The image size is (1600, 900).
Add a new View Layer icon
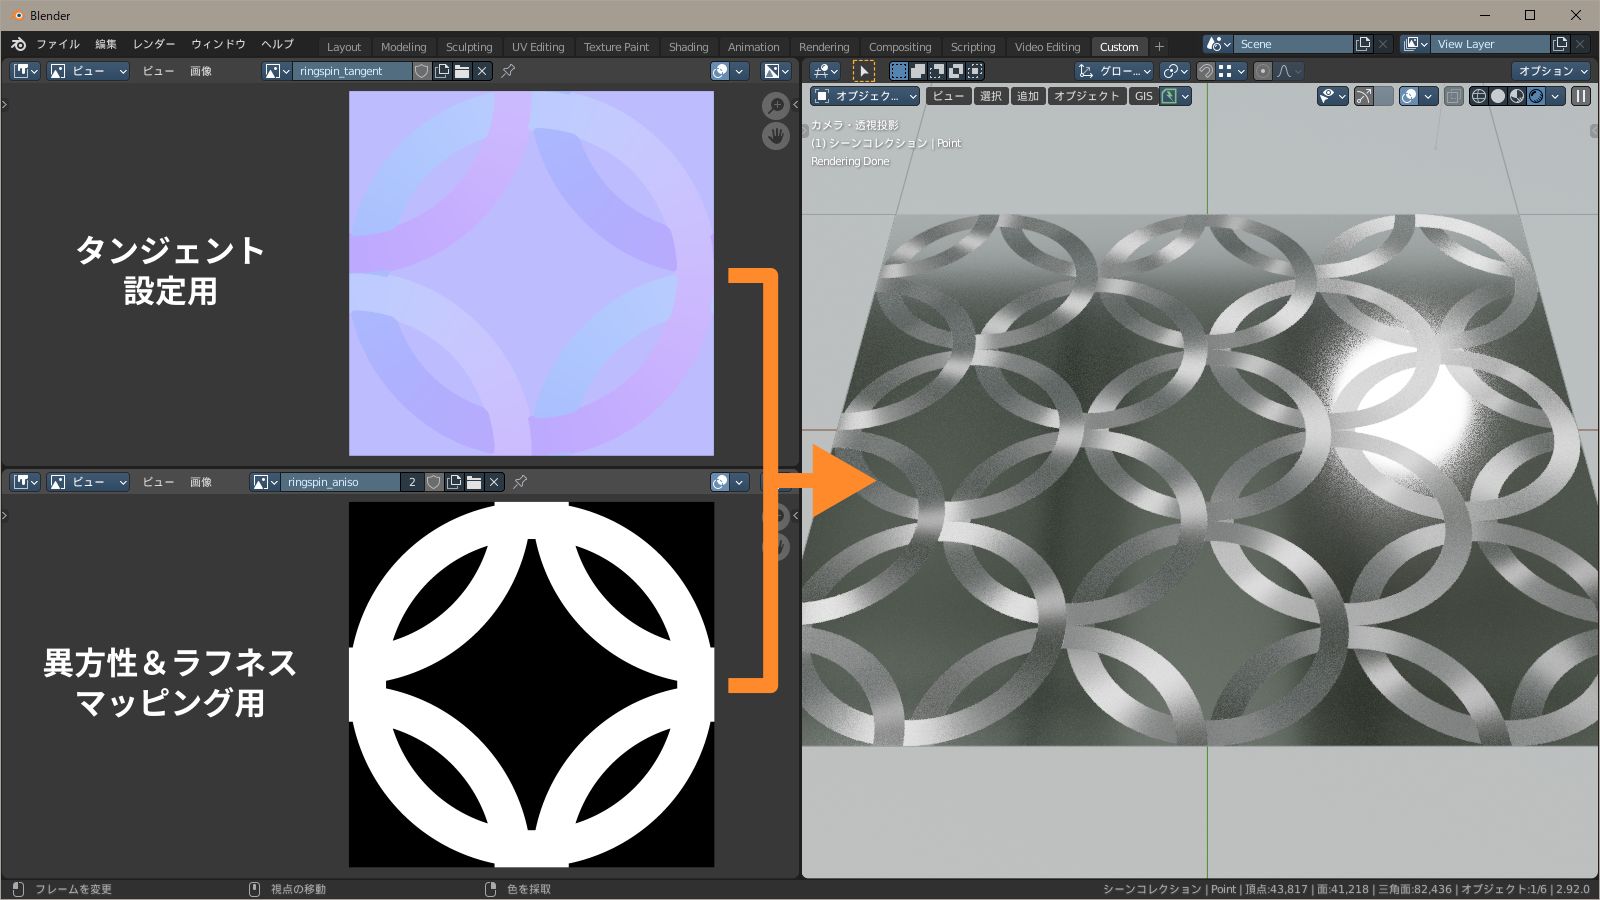[x=1560, y=44]
